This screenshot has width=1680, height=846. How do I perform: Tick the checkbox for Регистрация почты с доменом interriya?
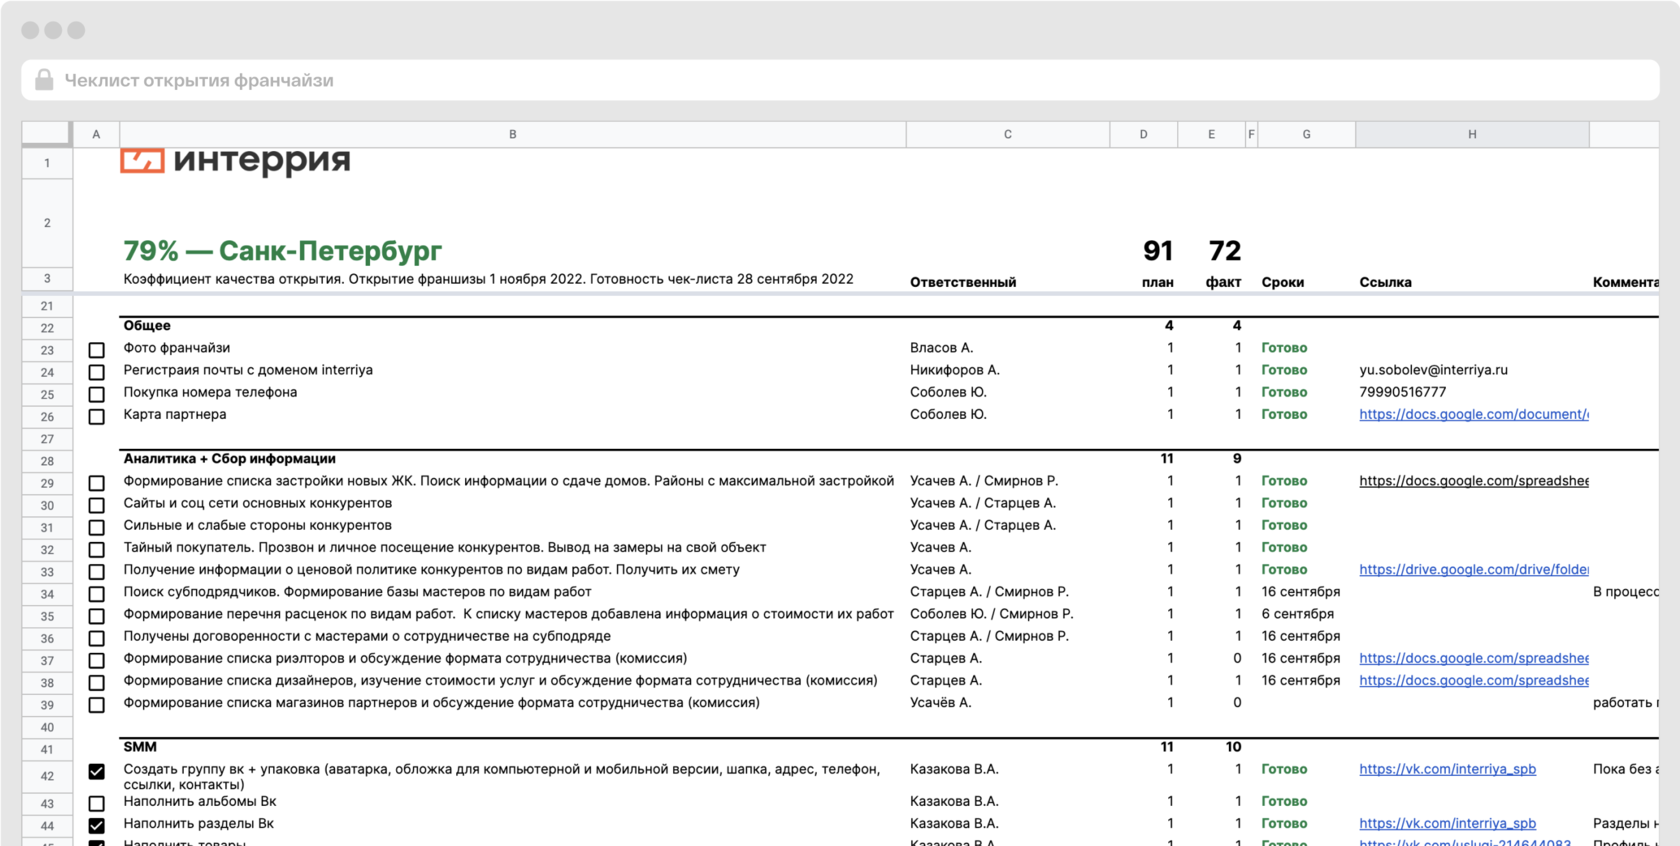[96, 372]
